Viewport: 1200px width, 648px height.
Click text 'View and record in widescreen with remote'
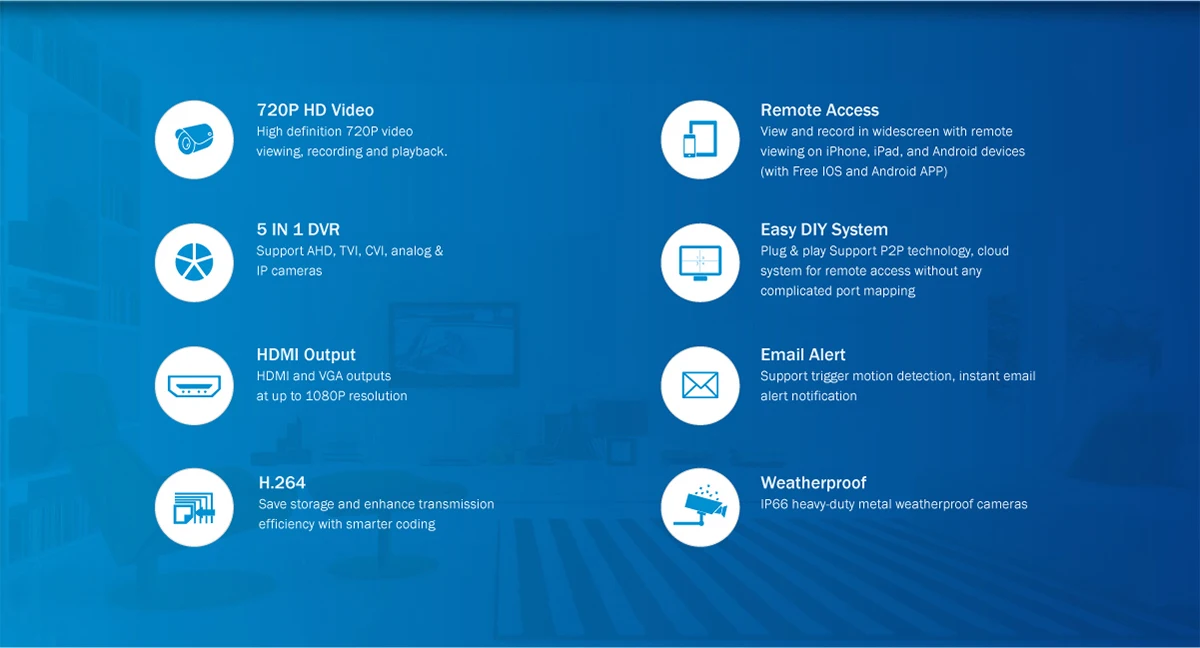tap(887, 131)
